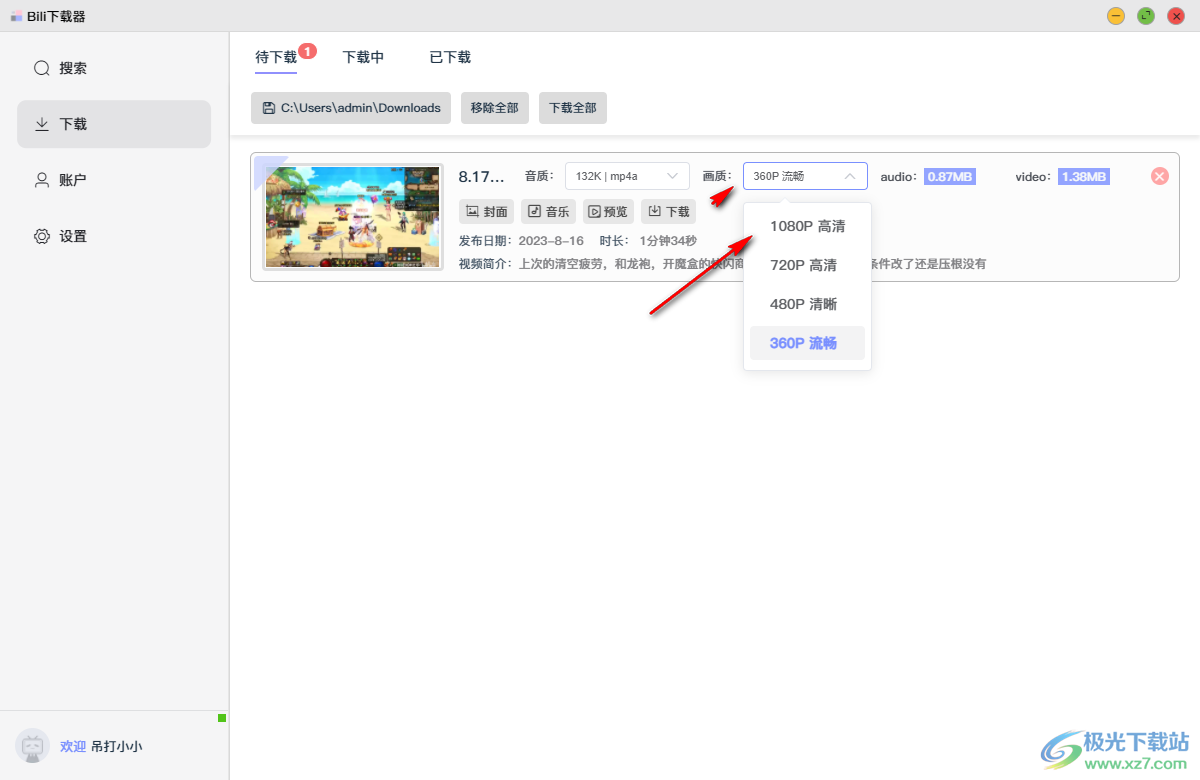Click the video size 1.38MB label
1200x780 pixels.
coord(1083,176)
